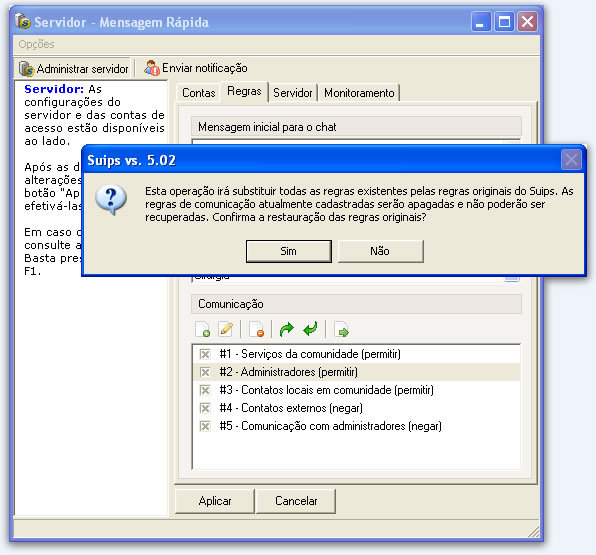The height and width of the screenshot is (555, 596).
Task: Click the Não button in the dialog
Action: [x=380, y=251]
